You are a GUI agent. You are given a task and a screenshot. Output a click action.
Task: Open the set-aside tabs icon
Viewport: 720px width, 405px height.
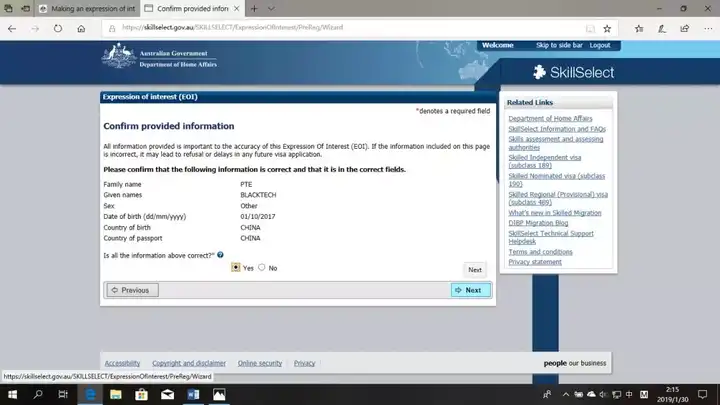[x=8, y=8]
